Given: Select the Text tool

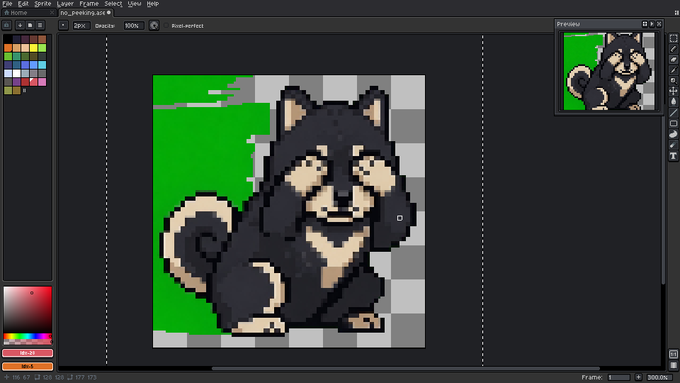Looking at the screenshot, I should [x=673, y=156].
